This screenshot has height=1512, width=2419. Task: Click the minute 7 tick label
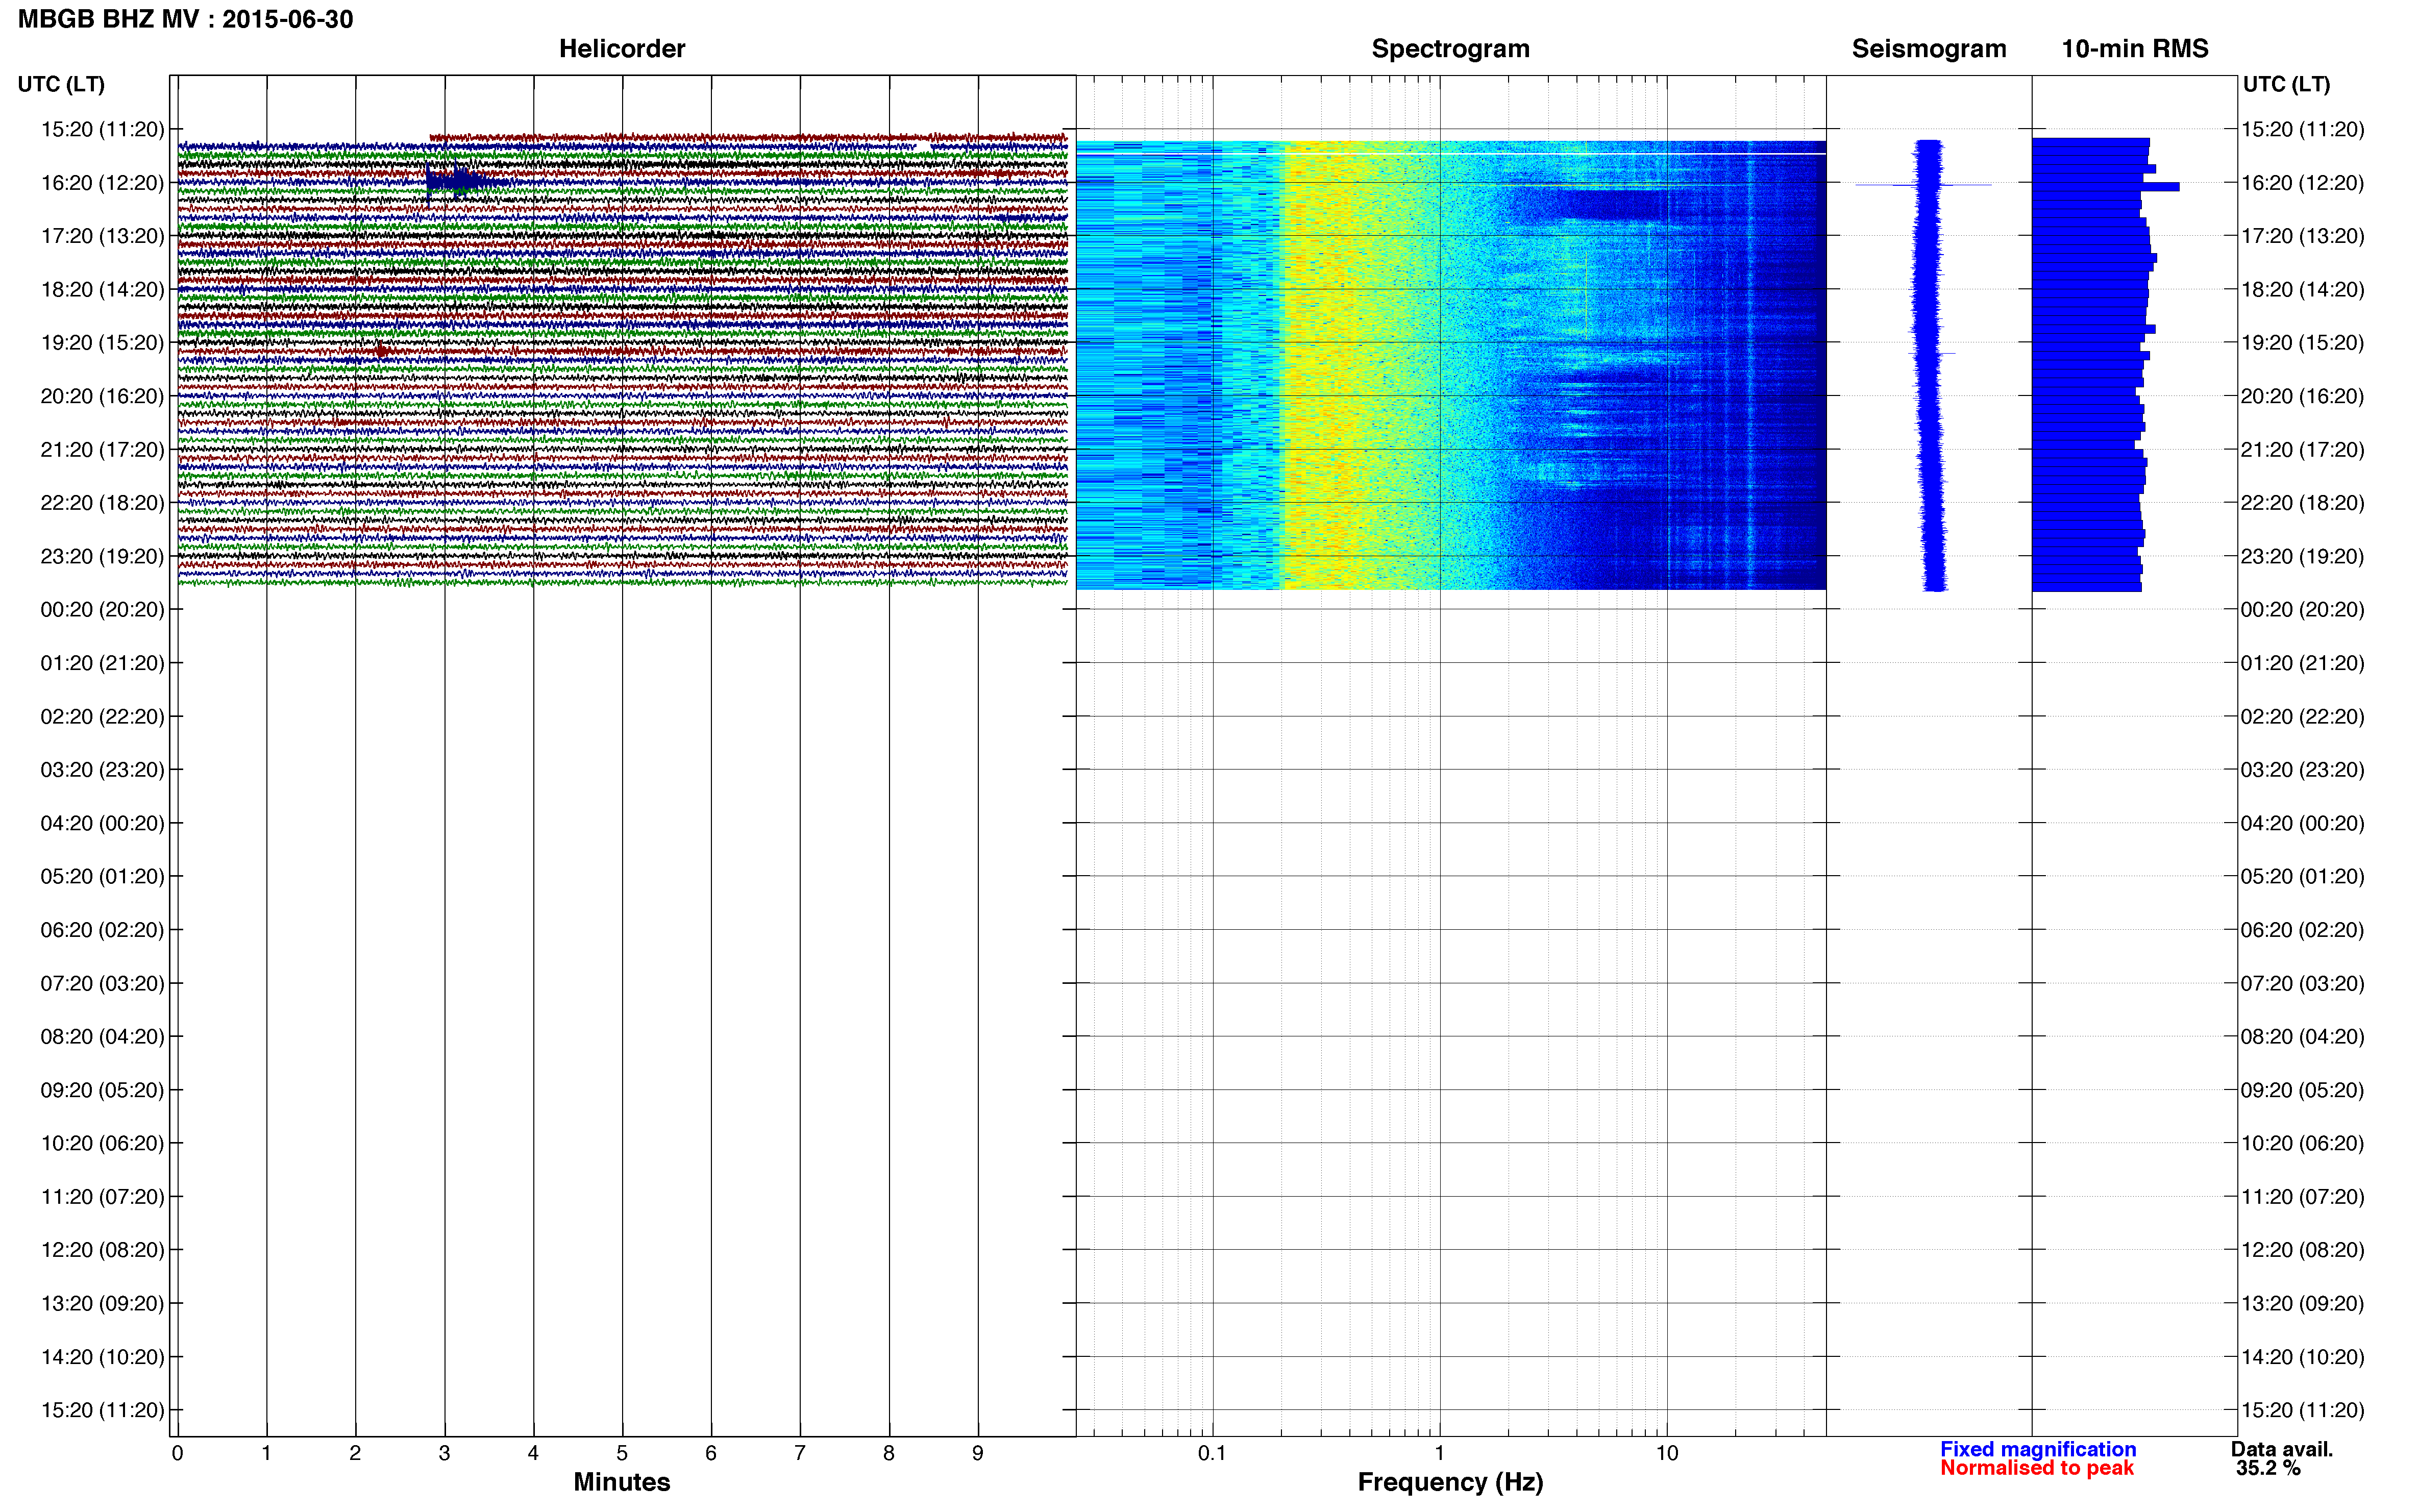pyautogui.click(x=800, y=1453)
